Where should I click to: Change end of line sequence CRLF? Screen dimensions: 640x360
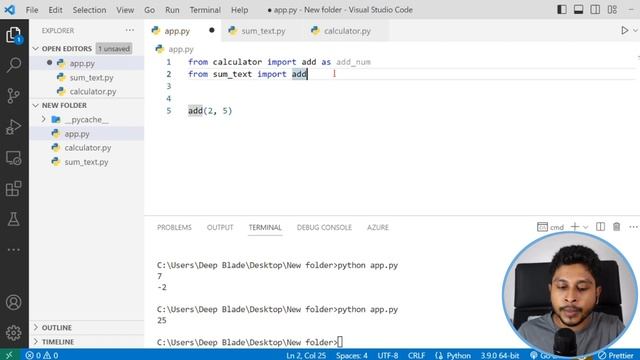coord(416,355)
